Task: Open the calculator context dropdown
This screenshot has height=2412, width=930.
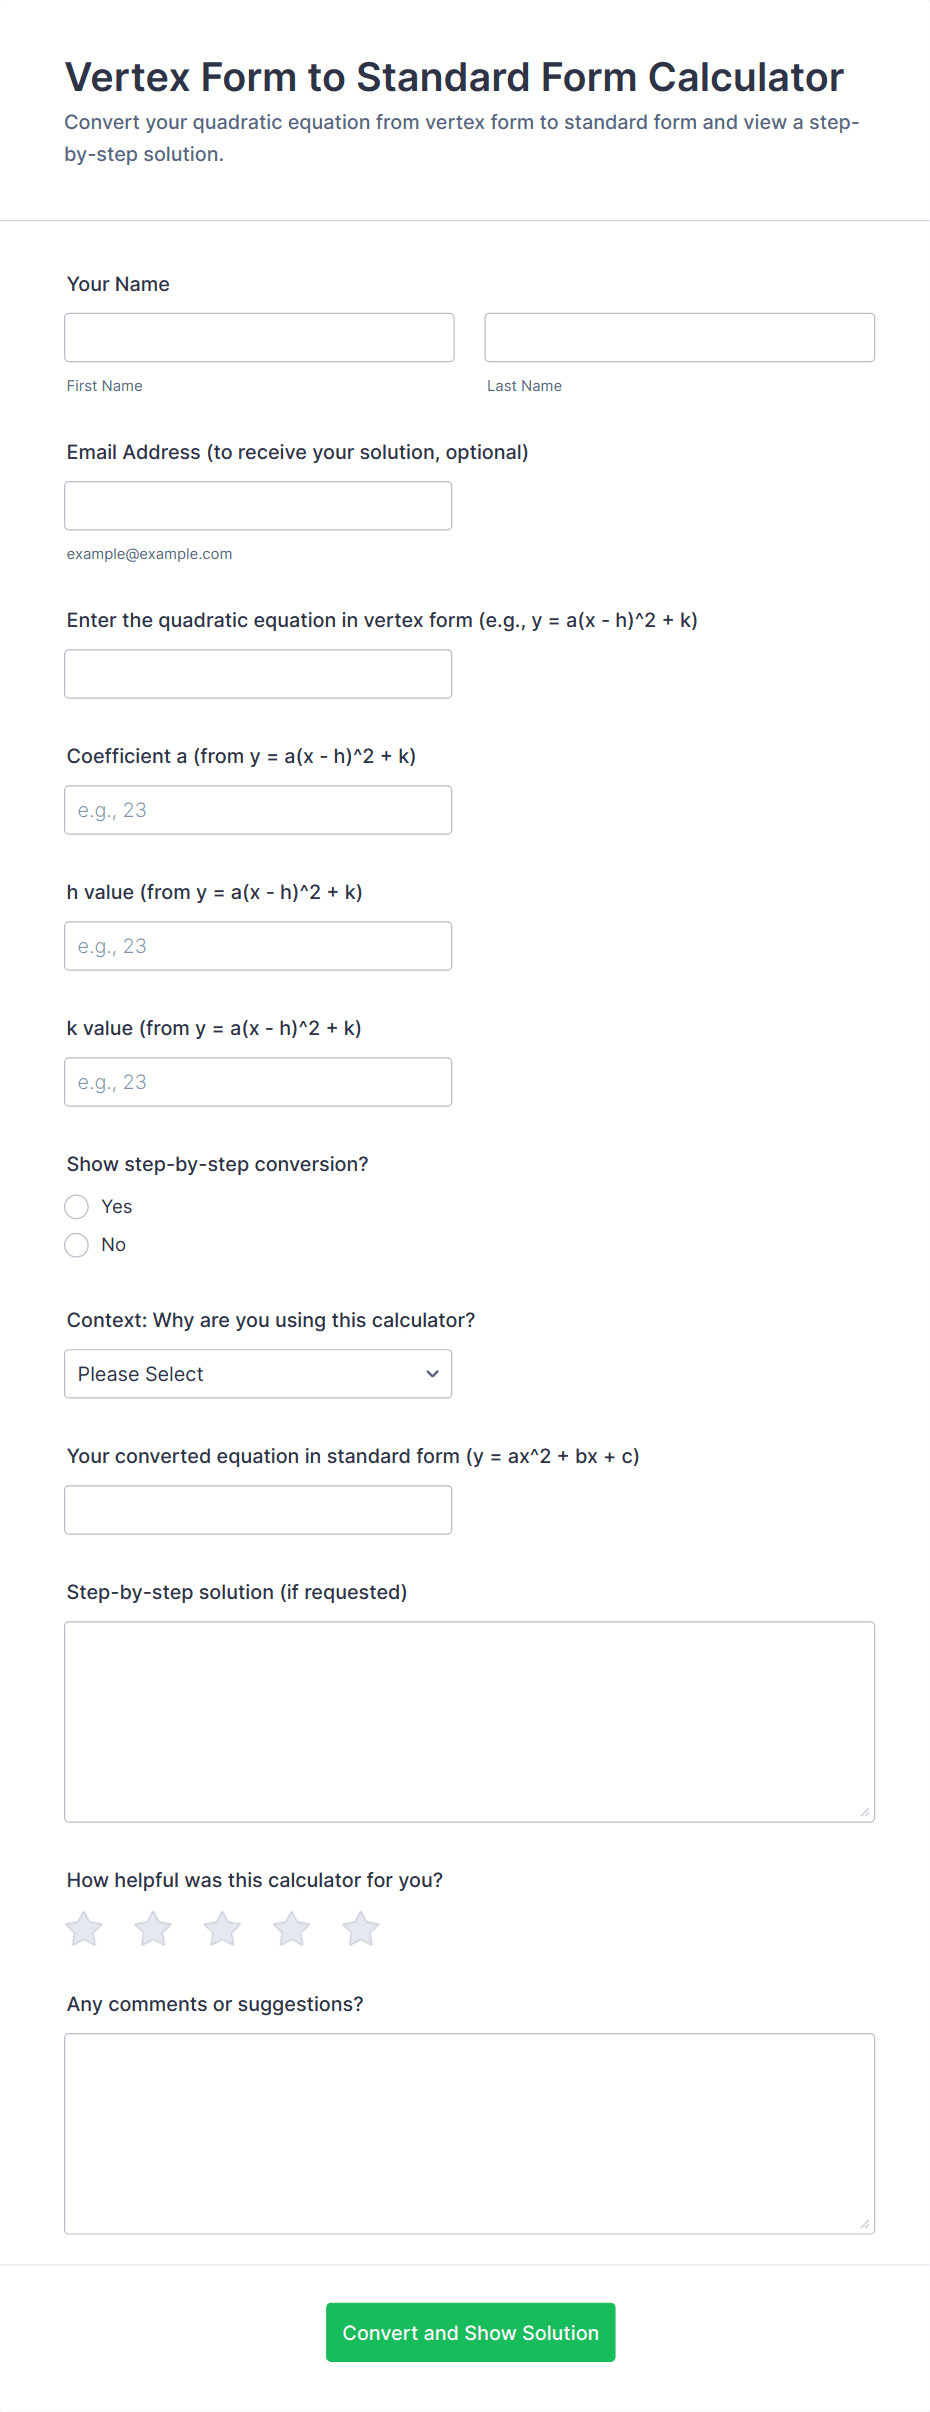Action: (258, 1374)
